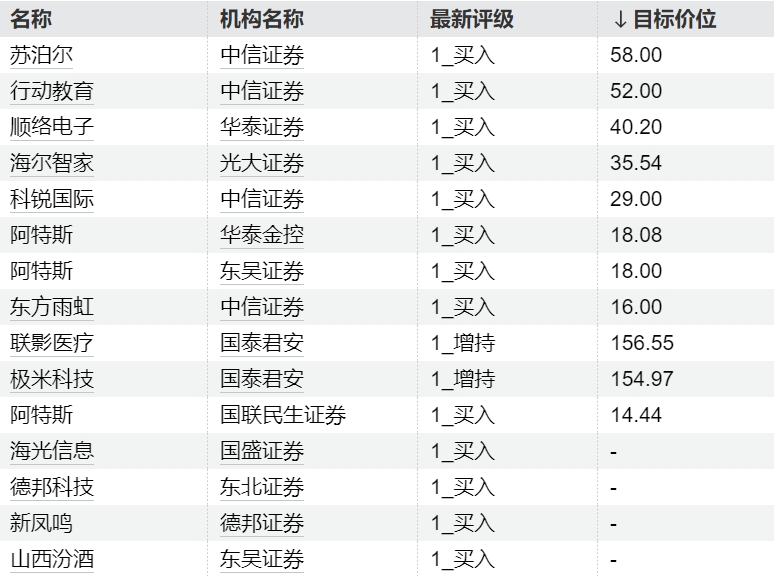Open the 德邦科技 stock link
This screenshot has width=774, height=576.
click(52, 487)
